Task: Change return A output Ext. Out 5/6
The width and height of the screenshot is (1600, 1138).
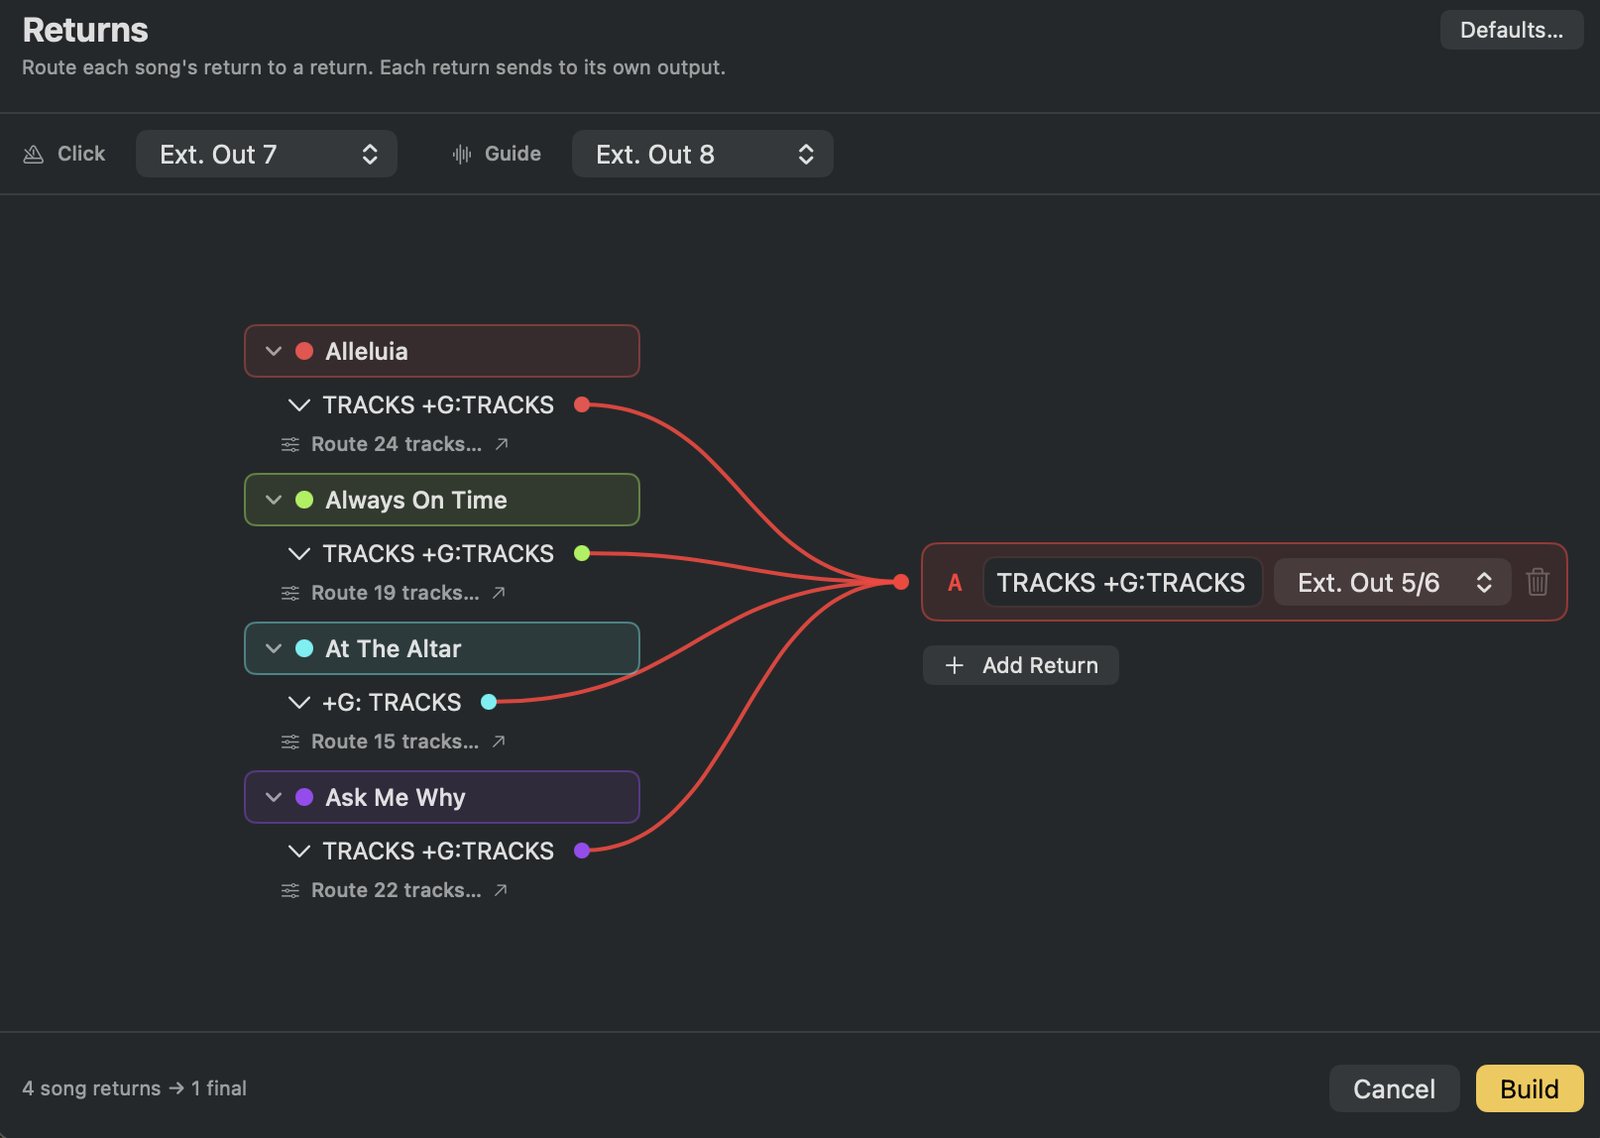Action: [1392, 582]
